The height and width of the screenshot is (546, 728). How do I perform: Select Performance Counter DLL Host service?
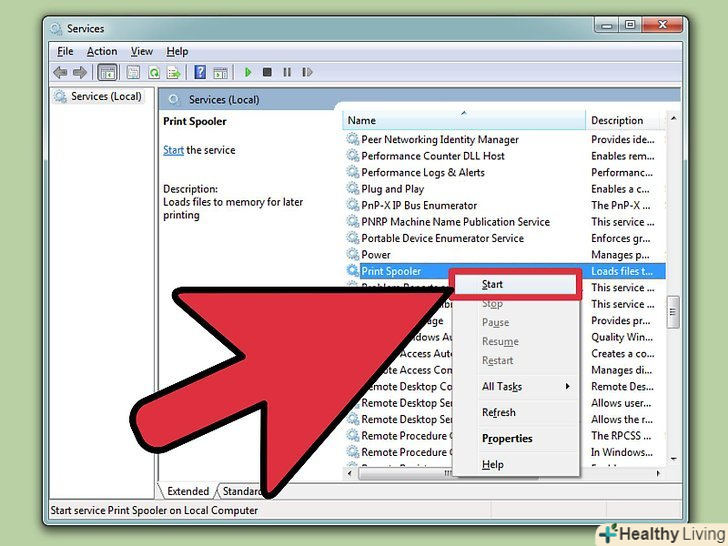433,156
